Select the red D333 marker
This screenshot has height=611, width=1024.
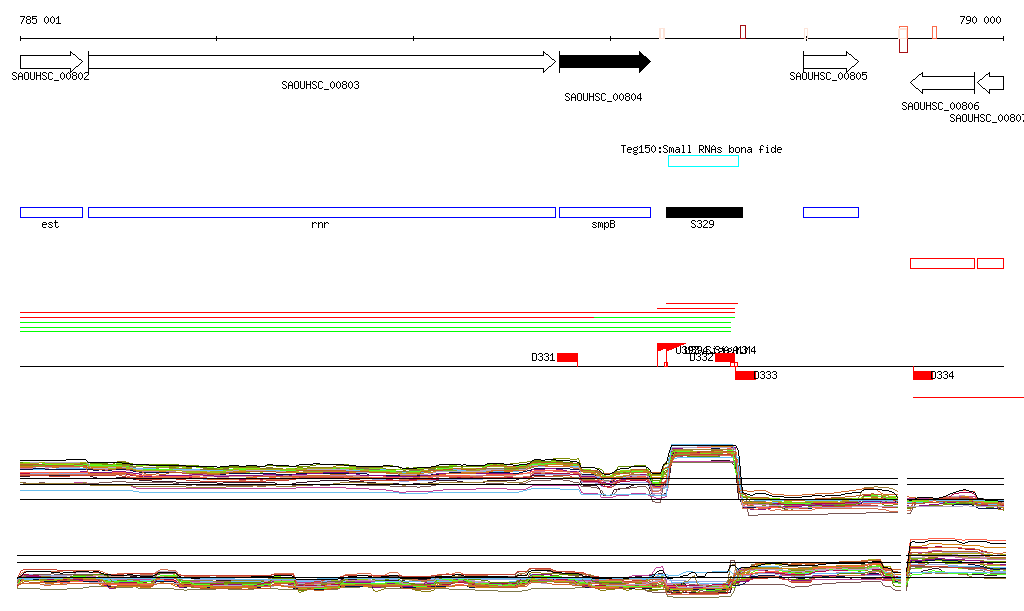745,375
